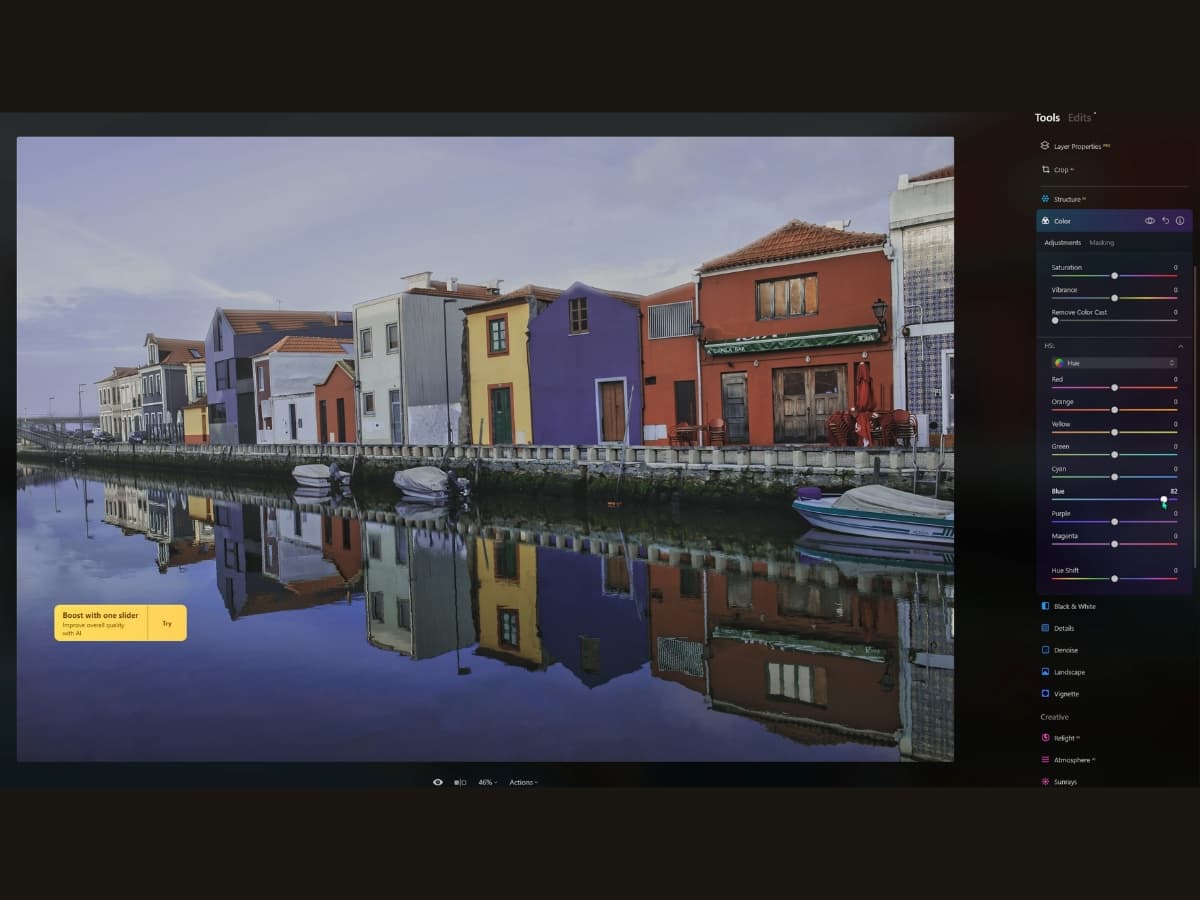Open the Actions dropdown menu
This screenshot has width=1200, height=900.
(x=523, y=782)
